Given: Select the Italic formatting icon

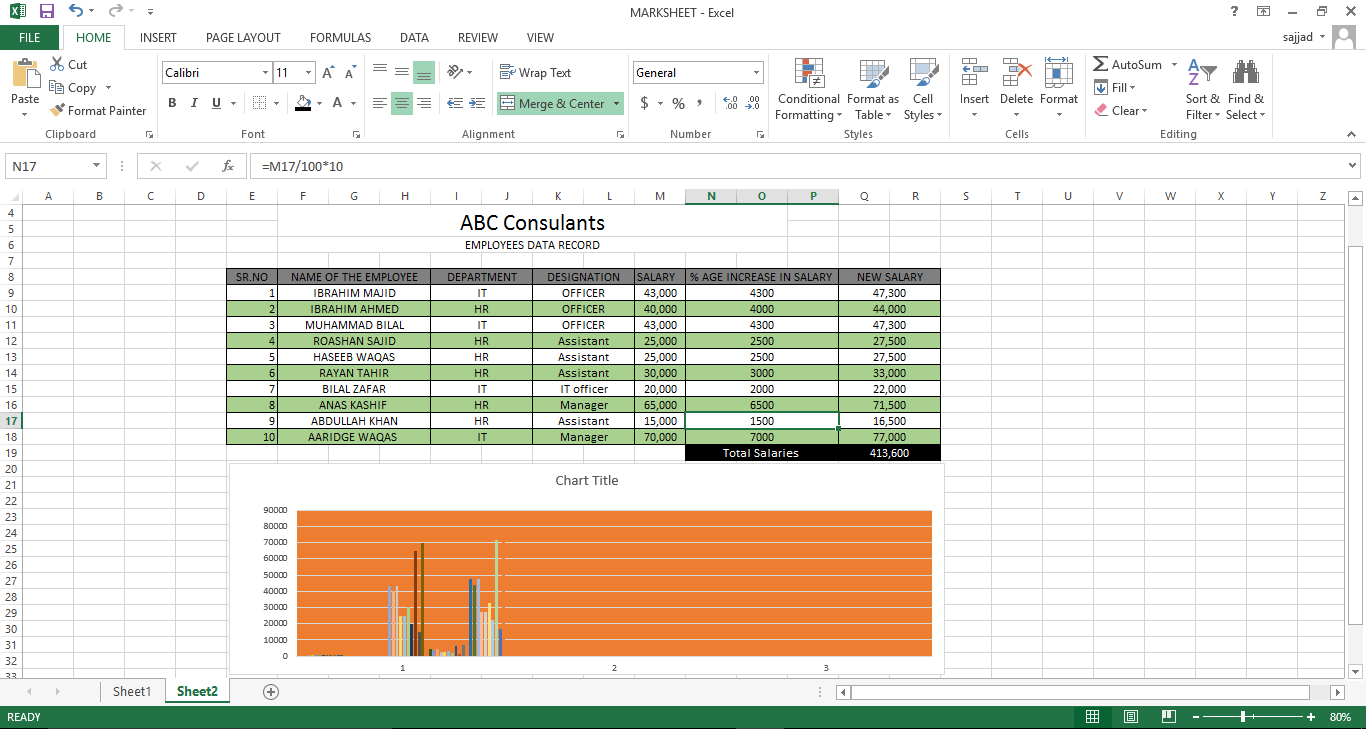Looking at the screenshot, I should point(193,103).
